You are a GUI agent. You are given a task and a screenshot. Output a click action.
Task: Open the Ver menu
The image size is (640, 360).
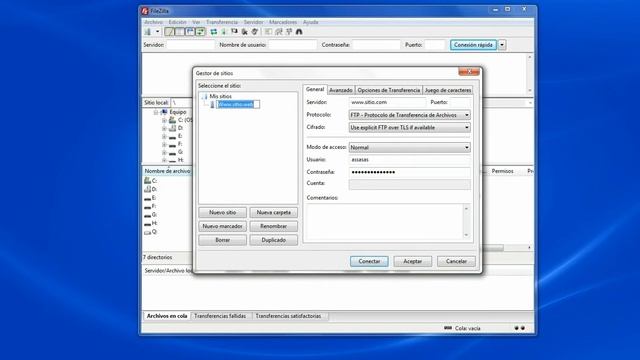point(196,22)
